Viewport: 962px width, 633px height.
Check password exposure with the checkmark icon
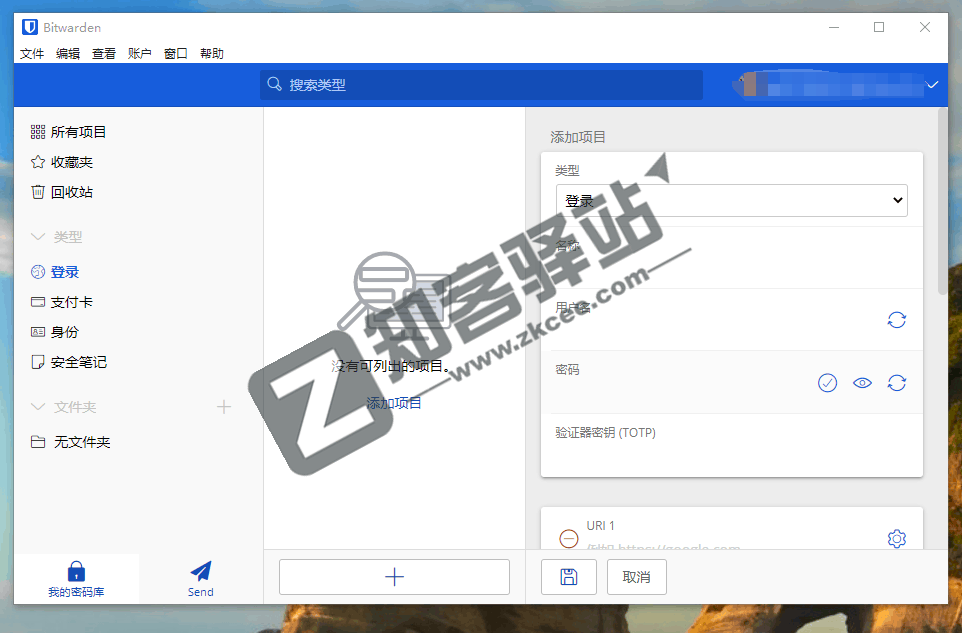[x=827, y=382]
